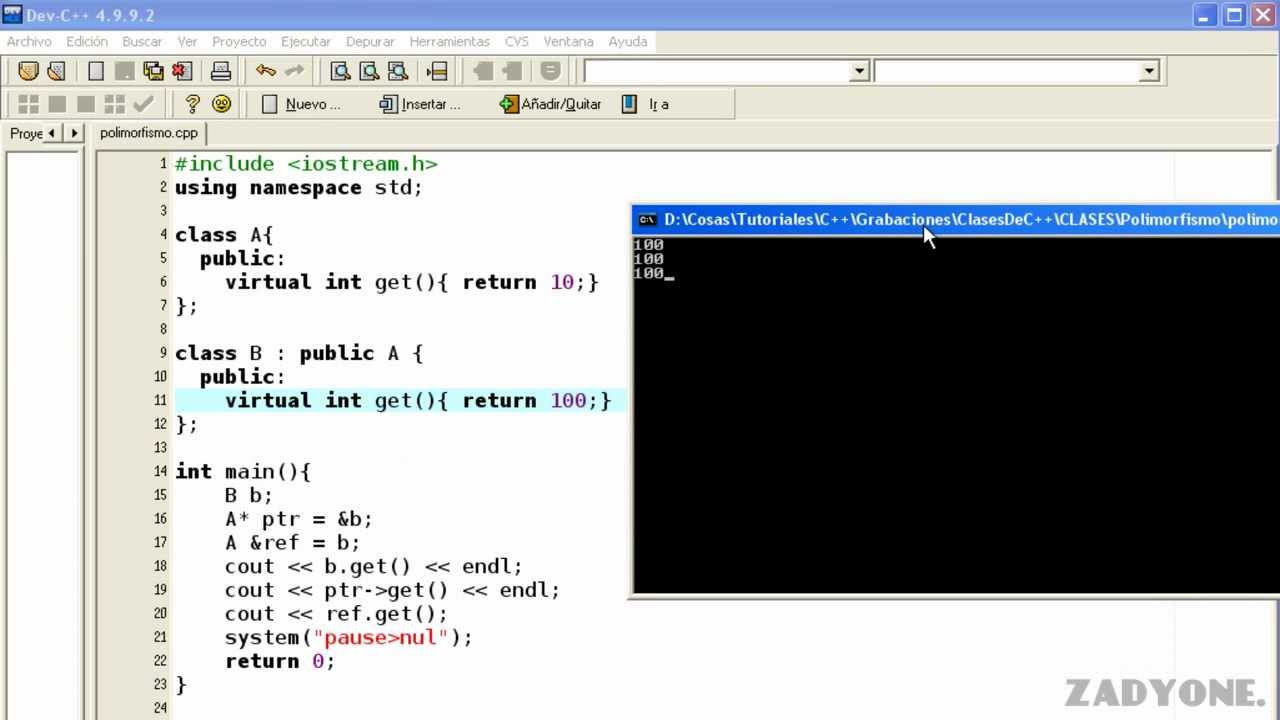1280x720 pixels.
Task: Click the About smiley face icon
Action: pyautogui.click(x=222, y=104)
